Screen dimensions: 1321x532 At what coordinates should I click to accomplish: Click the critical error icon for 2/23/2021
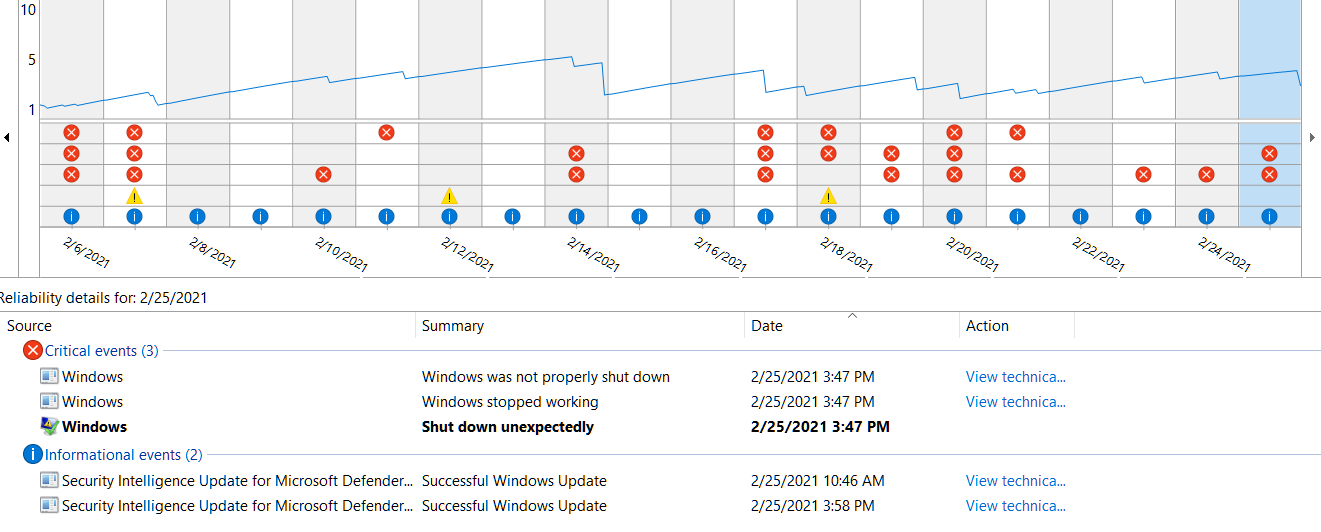(x=1143, y=175)
